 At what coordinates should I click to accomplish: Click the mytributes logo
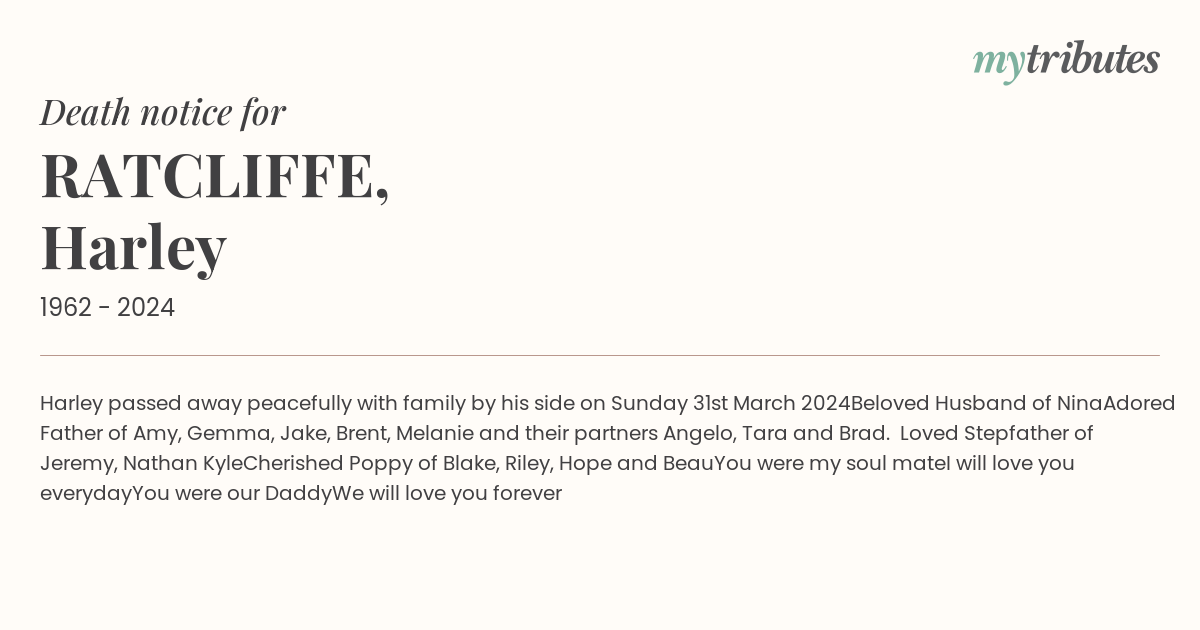click(1066, 61)
